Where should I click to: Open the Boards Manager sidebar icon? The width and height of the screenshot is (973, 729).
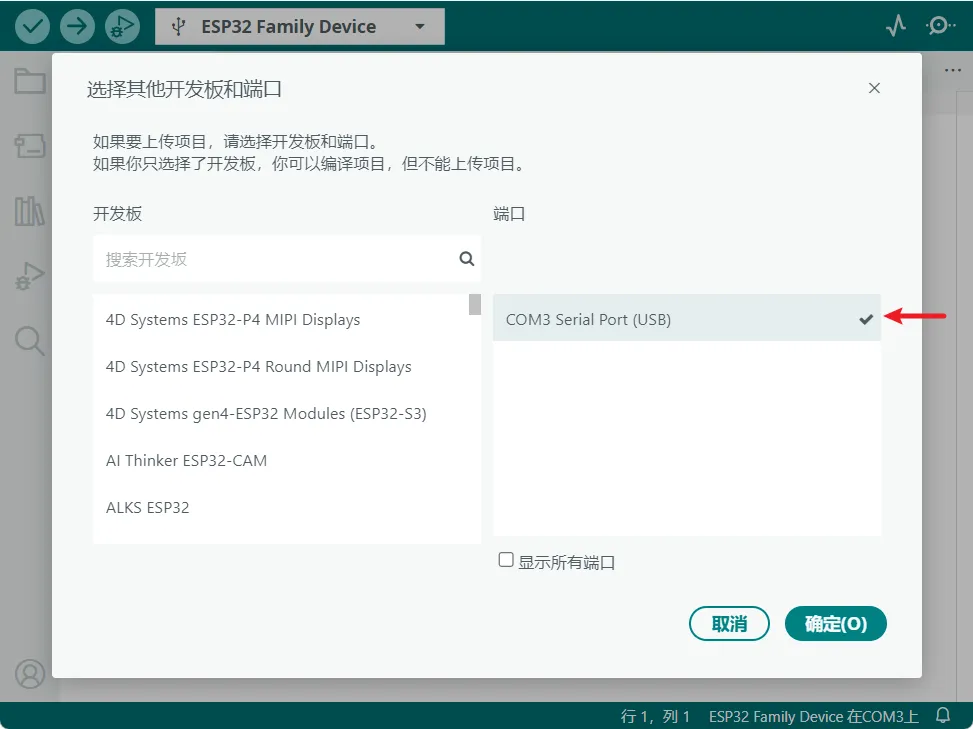tap(29, 146)
